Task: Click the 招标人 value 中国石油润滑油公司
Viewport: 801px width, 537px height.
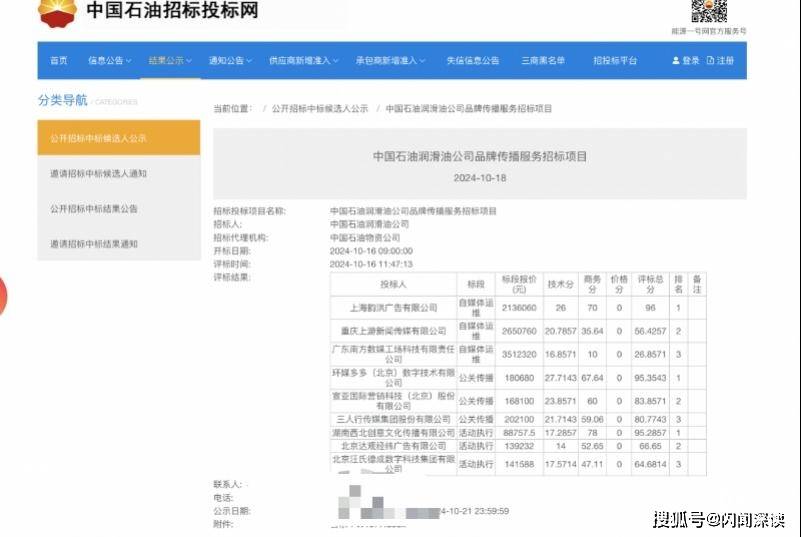Action: click(x=369, y=224)
